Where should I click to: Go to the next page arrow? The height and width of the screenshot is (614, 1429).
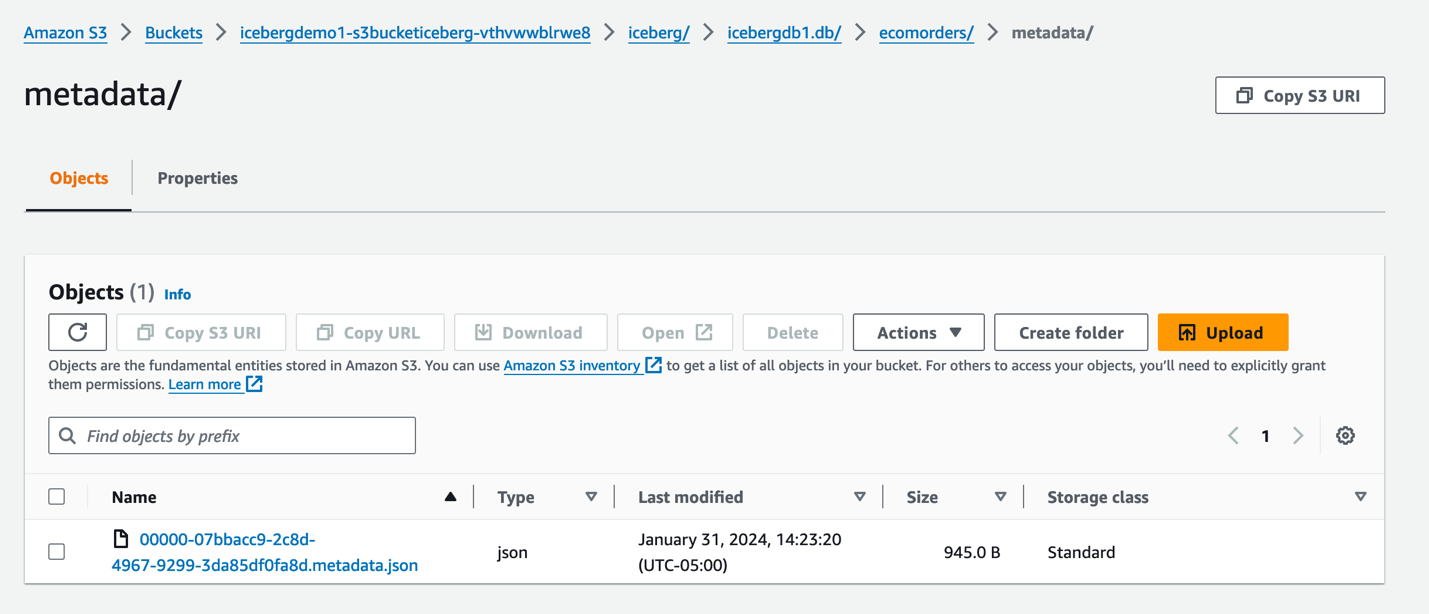[1298, 435]
